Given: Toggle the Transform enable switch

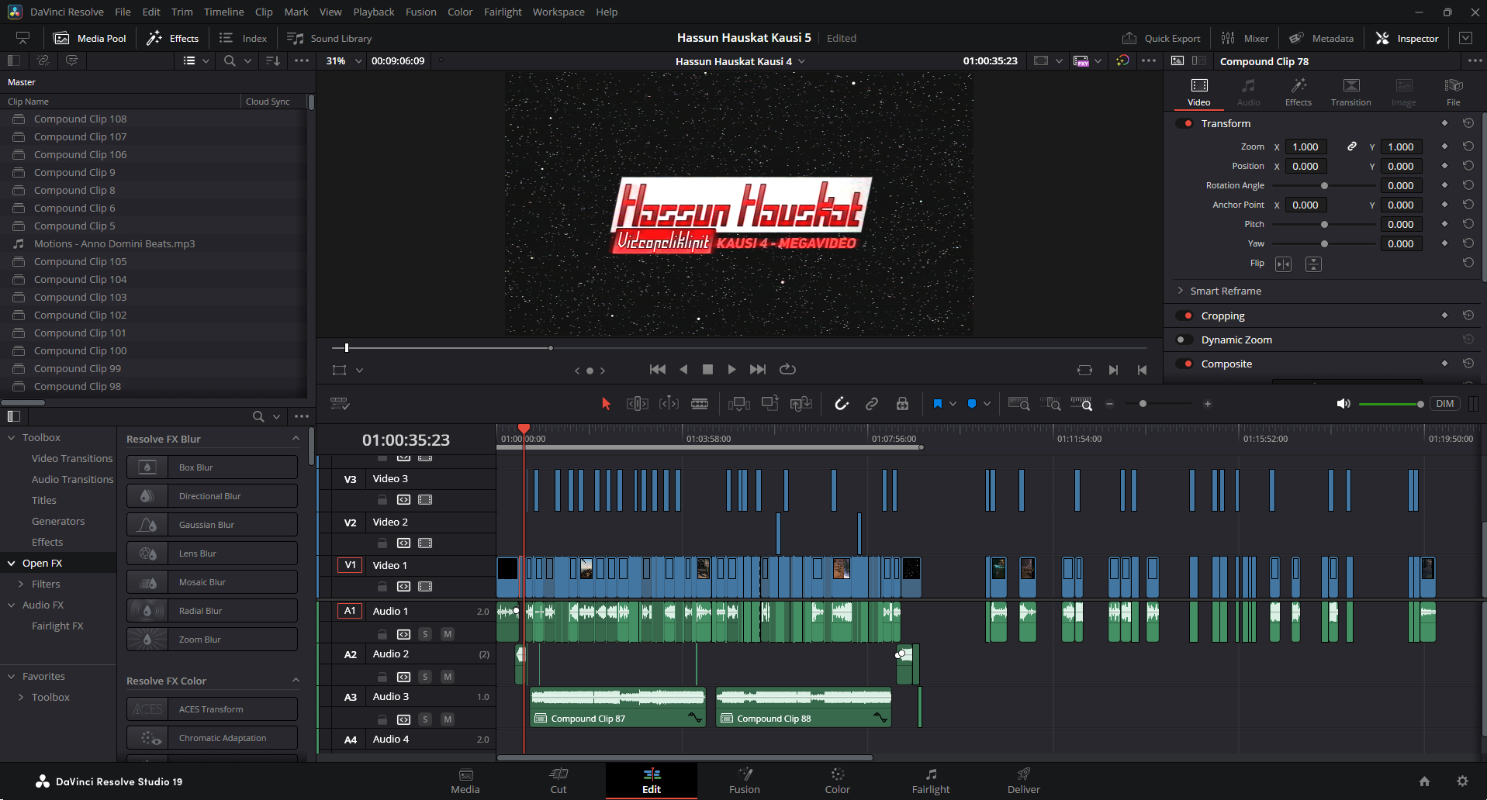Looking at the screenshot, I should click(1185, 124).
